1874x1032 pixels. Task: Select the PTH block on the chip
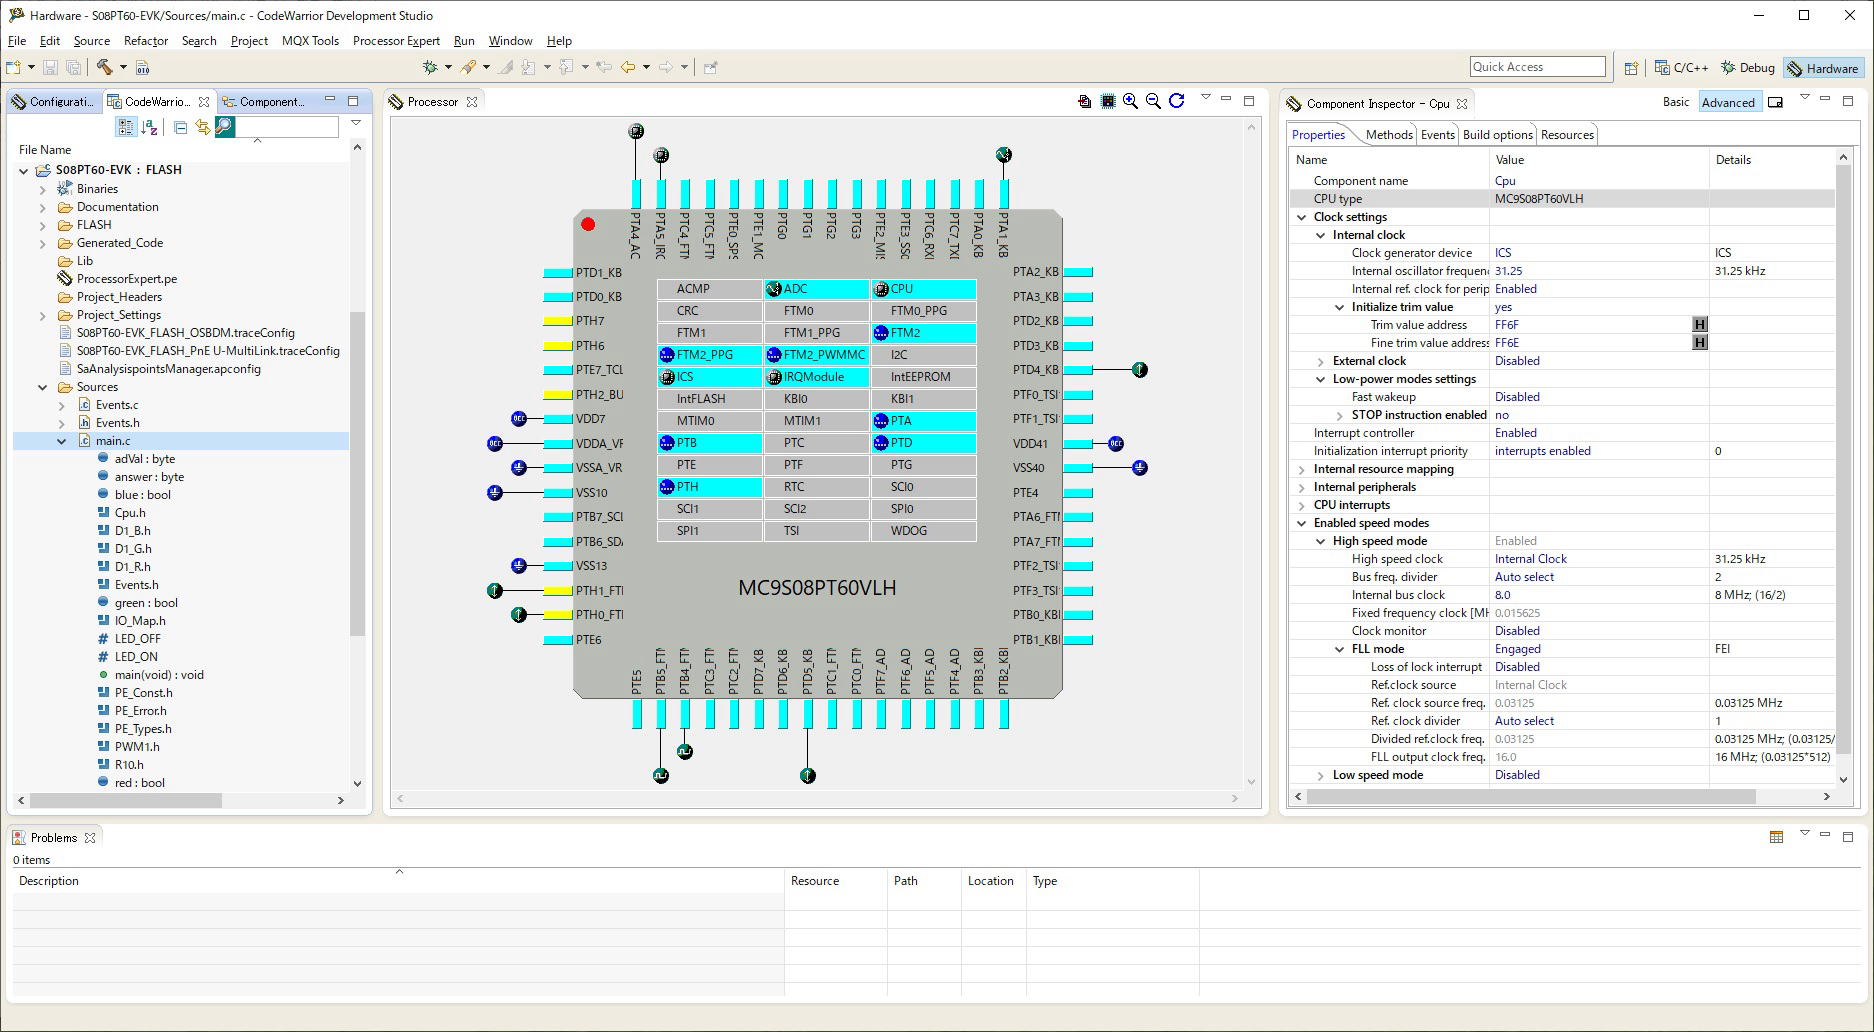pyautogui.click(x=709, y=487)
